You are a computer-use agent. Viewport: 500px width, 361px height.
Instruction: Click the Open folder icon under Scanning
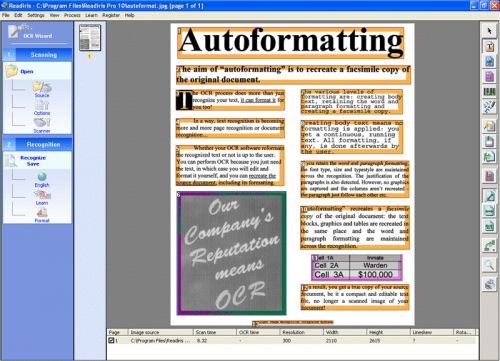coord(12,71)
